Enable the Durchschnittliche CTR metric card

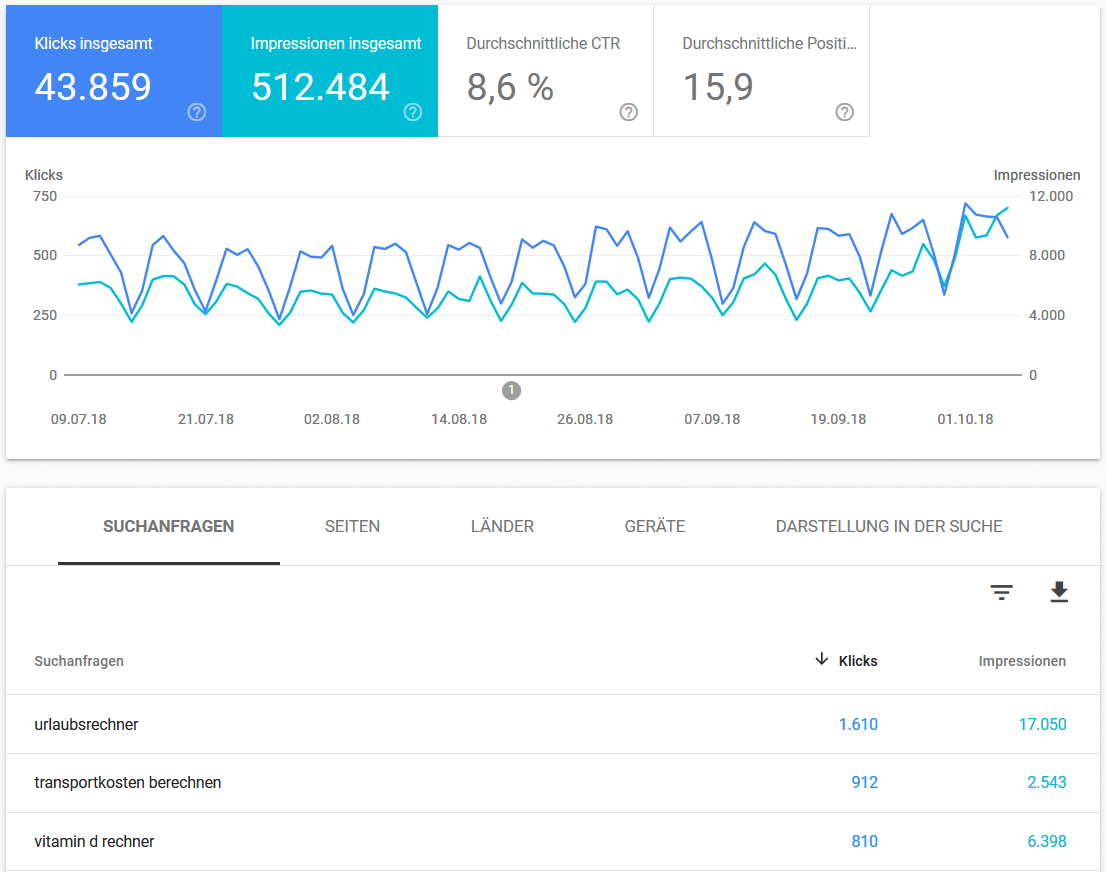pos(545,71)
